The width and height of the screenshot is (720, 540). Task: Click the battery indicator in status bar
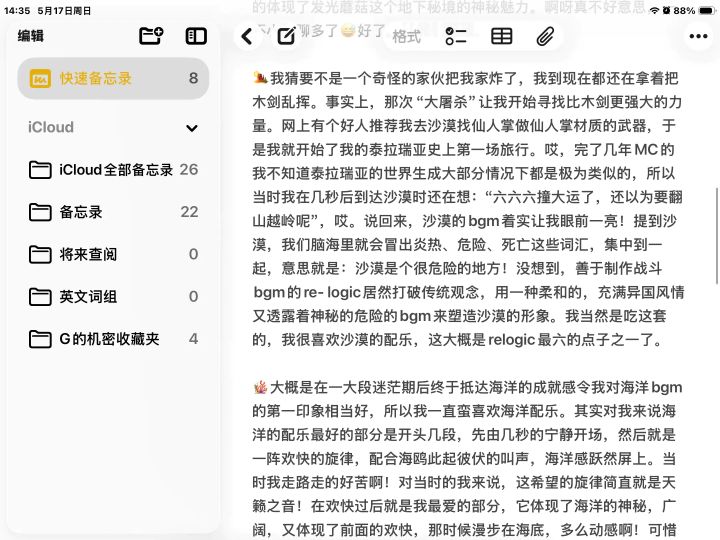[x=706, y=11]
